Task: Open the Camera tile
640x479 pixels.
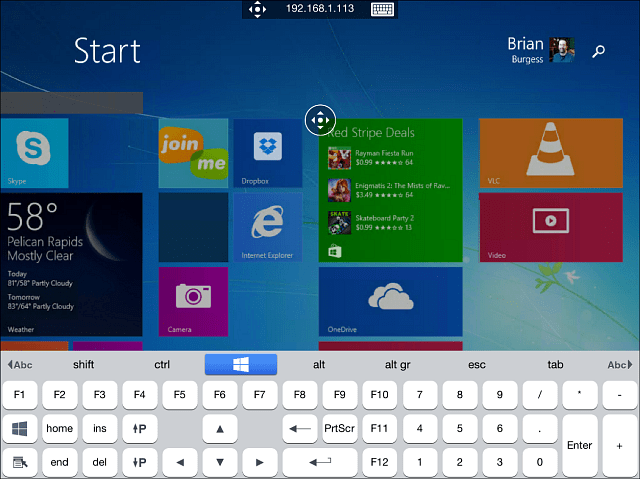Action: 193,302
